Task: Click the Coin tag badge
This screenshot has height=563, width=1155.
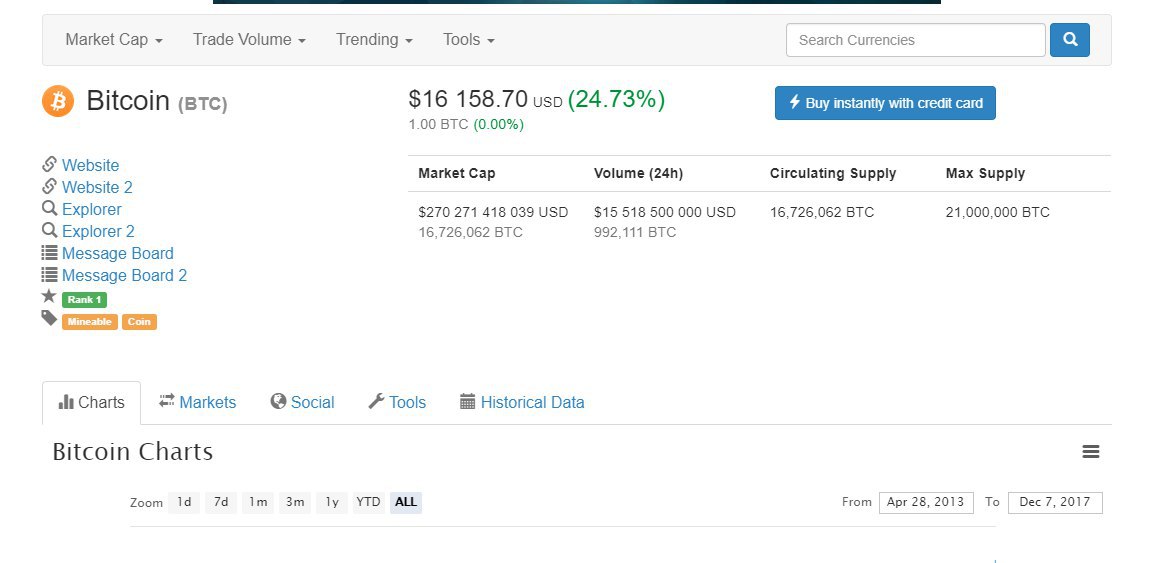Action: coord(139,322)
